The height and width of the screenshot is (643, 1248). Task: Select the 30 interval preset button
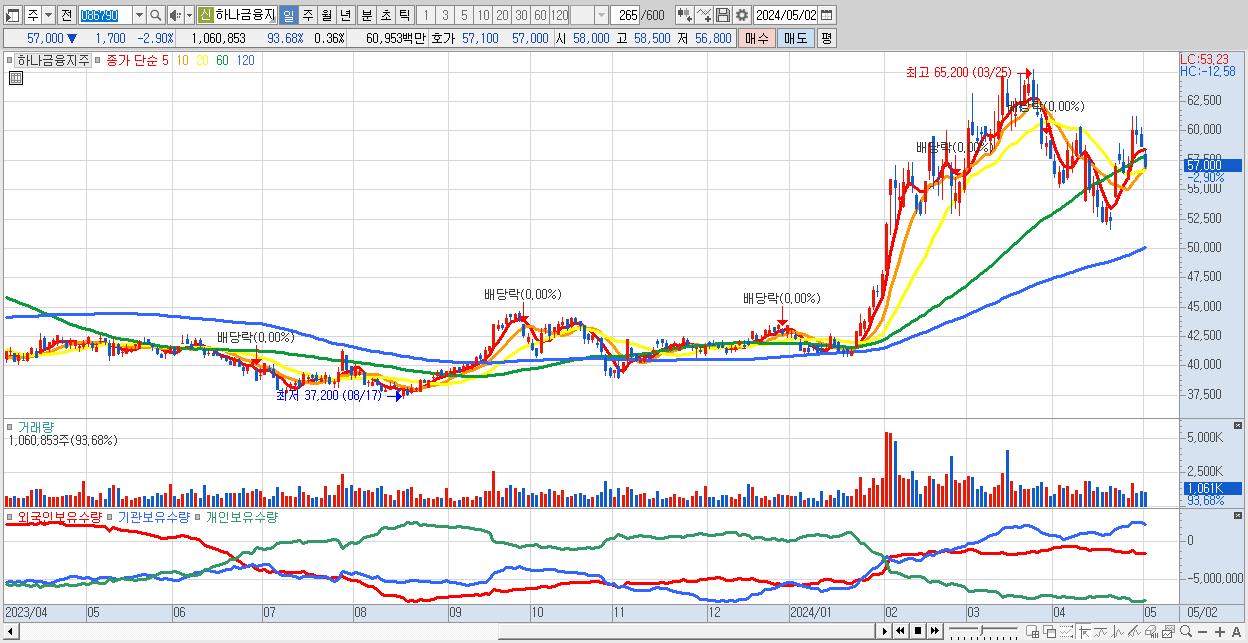click(520, 15)
